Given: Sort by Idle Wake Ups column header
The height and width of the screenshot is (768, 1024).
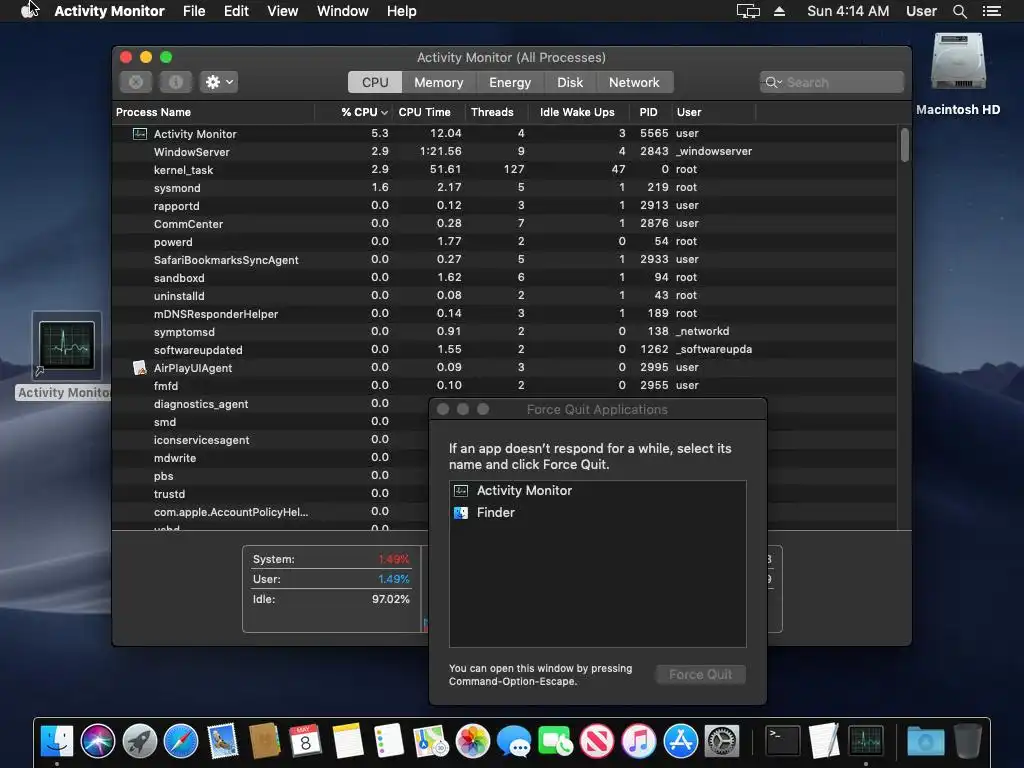Looking at the screenshot, I should (577, 112).
